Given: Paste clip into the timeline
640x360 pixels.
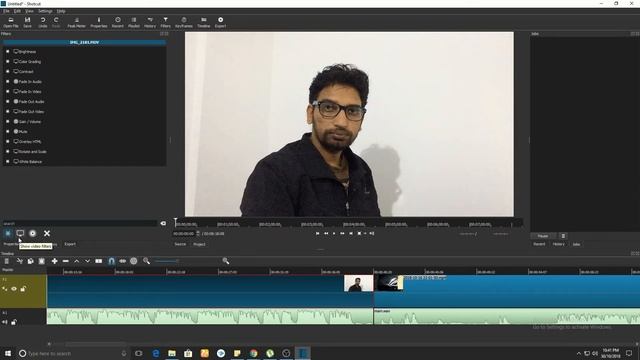Looking at the screenshot, I should (x=42, y=261).
